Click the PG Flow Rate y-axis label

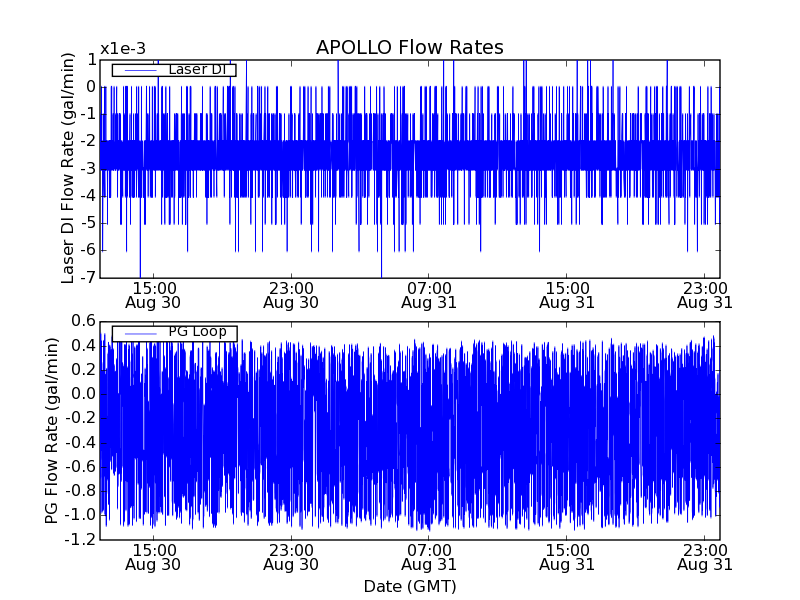[52, 431]
